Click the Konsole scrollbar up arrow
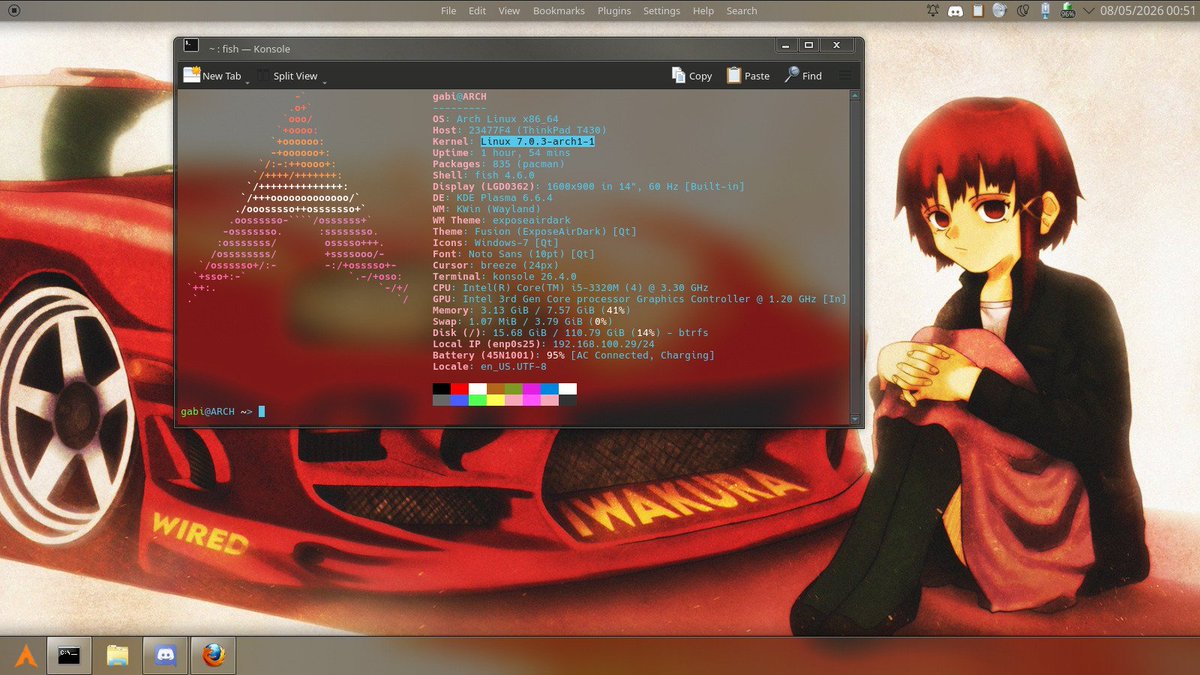The image size is (1200, 675). click(855, 97)
